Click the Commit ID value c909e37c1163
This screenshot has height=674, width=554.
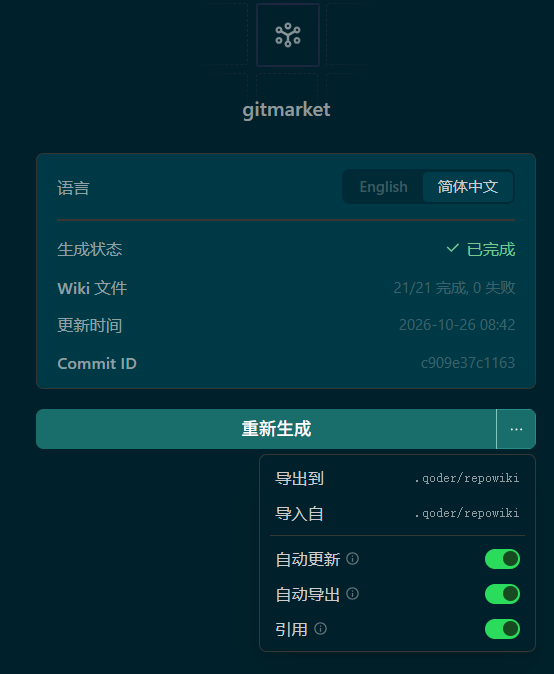[468, 363]
